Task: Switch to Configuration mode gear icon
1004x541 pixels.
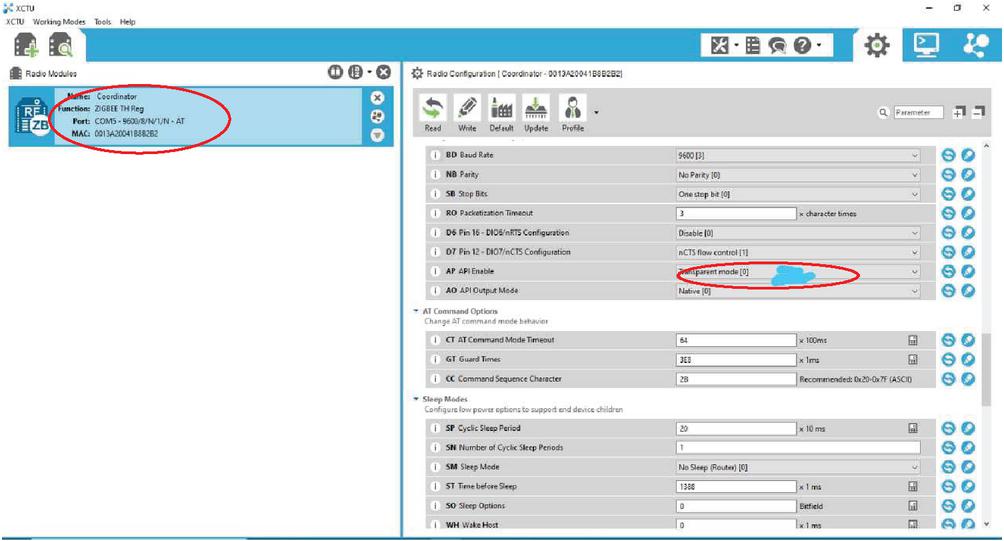Action: 877,45
